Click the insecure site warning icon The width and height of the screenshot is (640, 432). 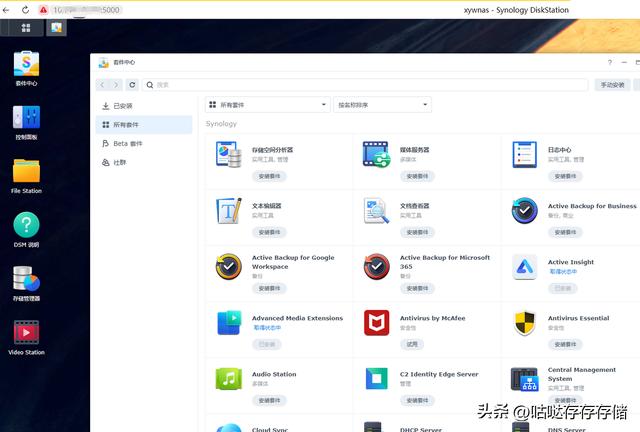pyautogui.click(x=43, y=10)
